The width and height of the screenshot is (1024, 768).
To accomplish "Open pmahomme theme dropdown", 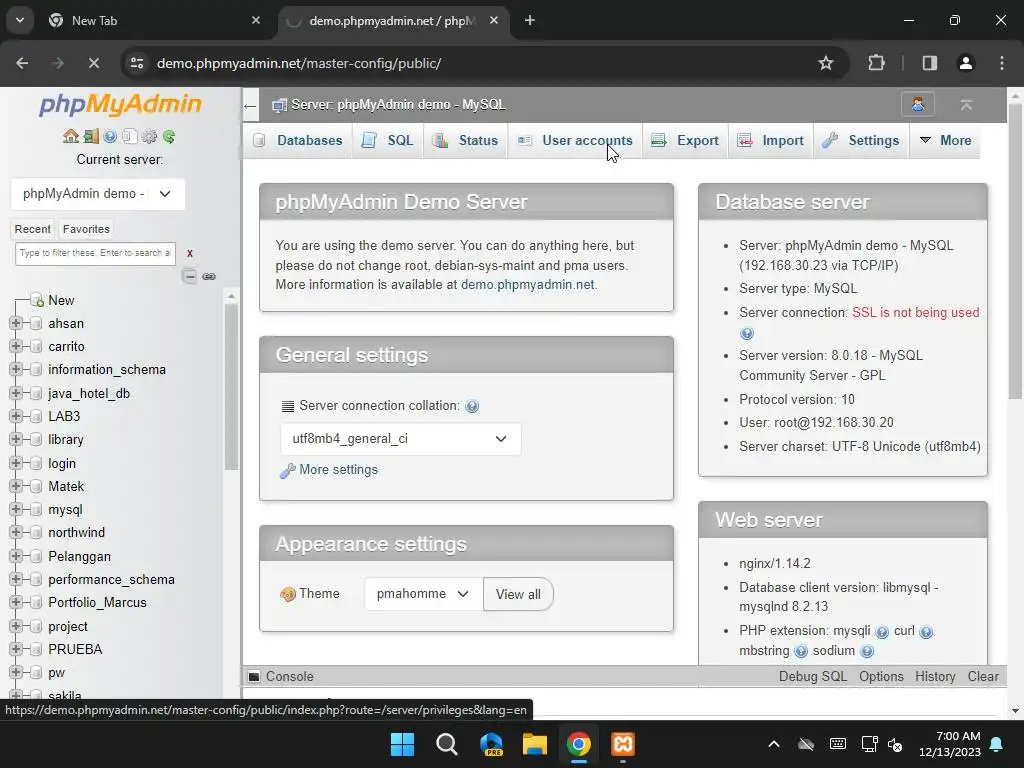I will 423,594.
